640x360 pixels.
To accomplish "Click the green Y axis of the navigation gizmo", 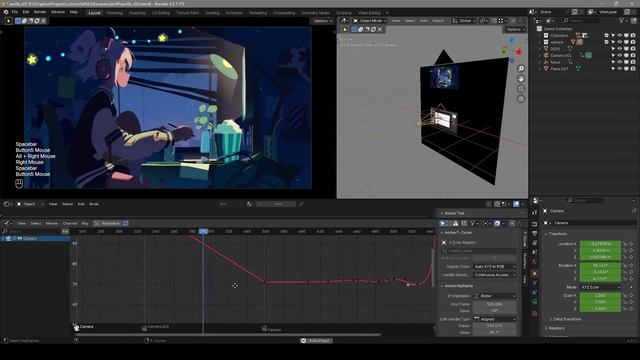I will pos(504,52).
